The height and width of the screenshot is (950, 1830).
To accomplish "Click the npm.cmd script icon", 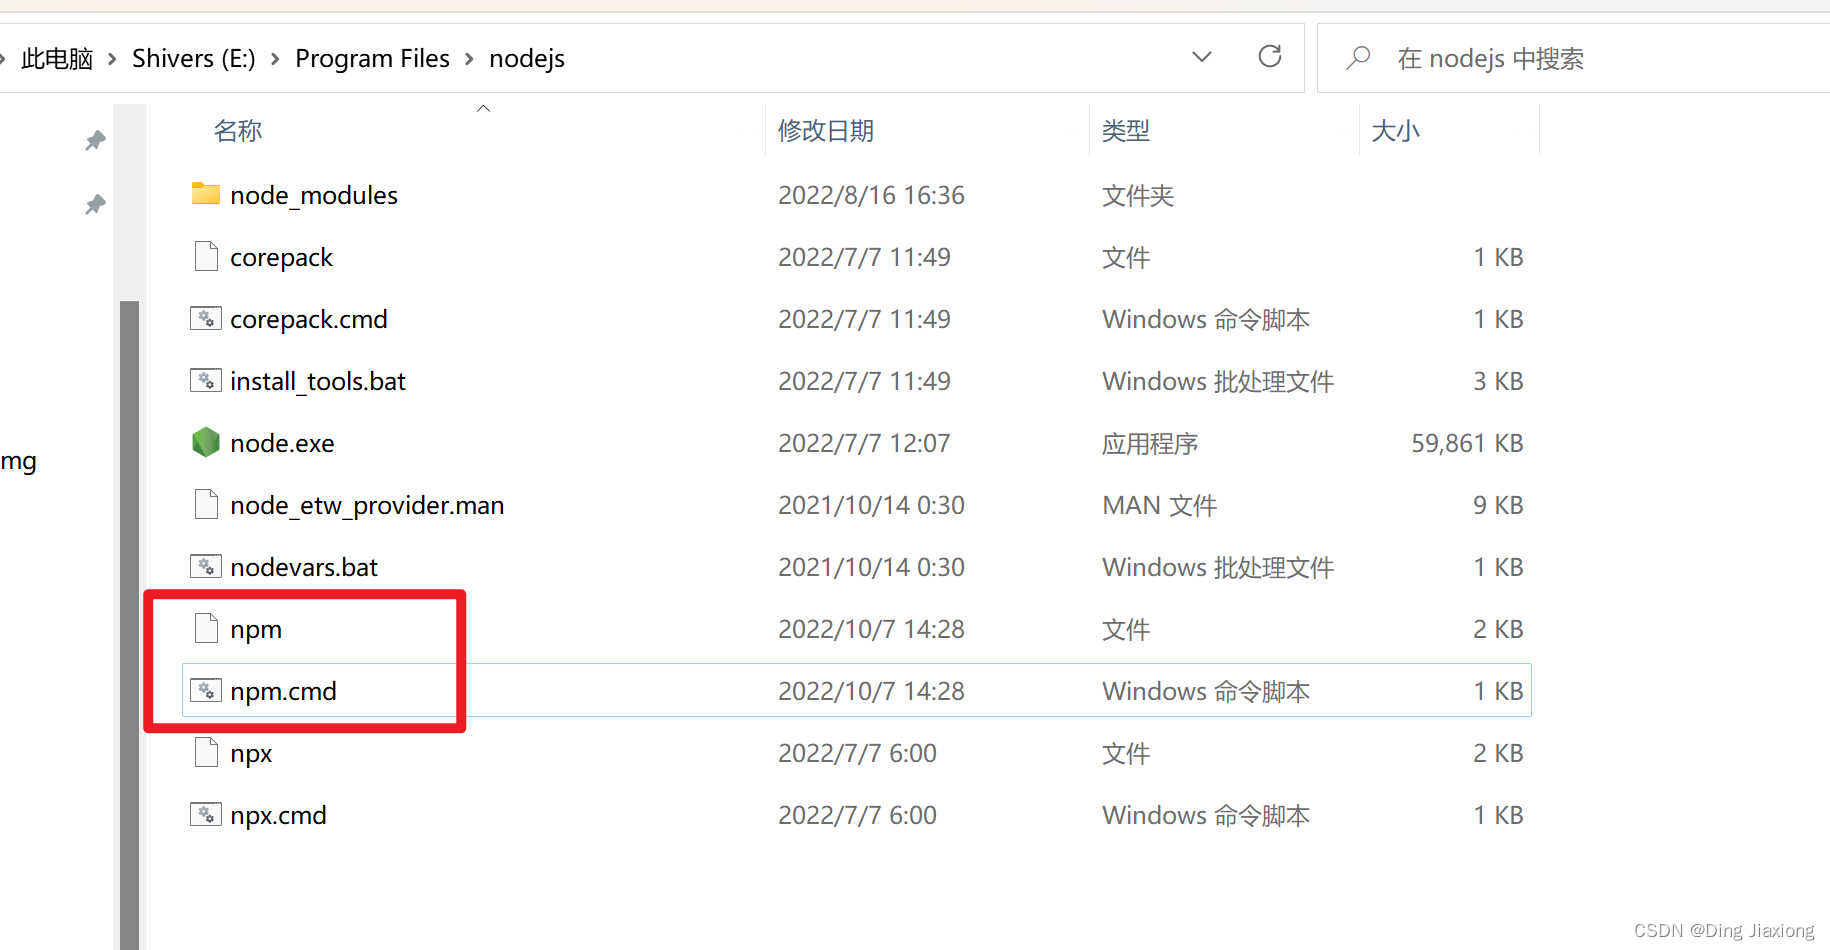I will [x=206, y=690].
